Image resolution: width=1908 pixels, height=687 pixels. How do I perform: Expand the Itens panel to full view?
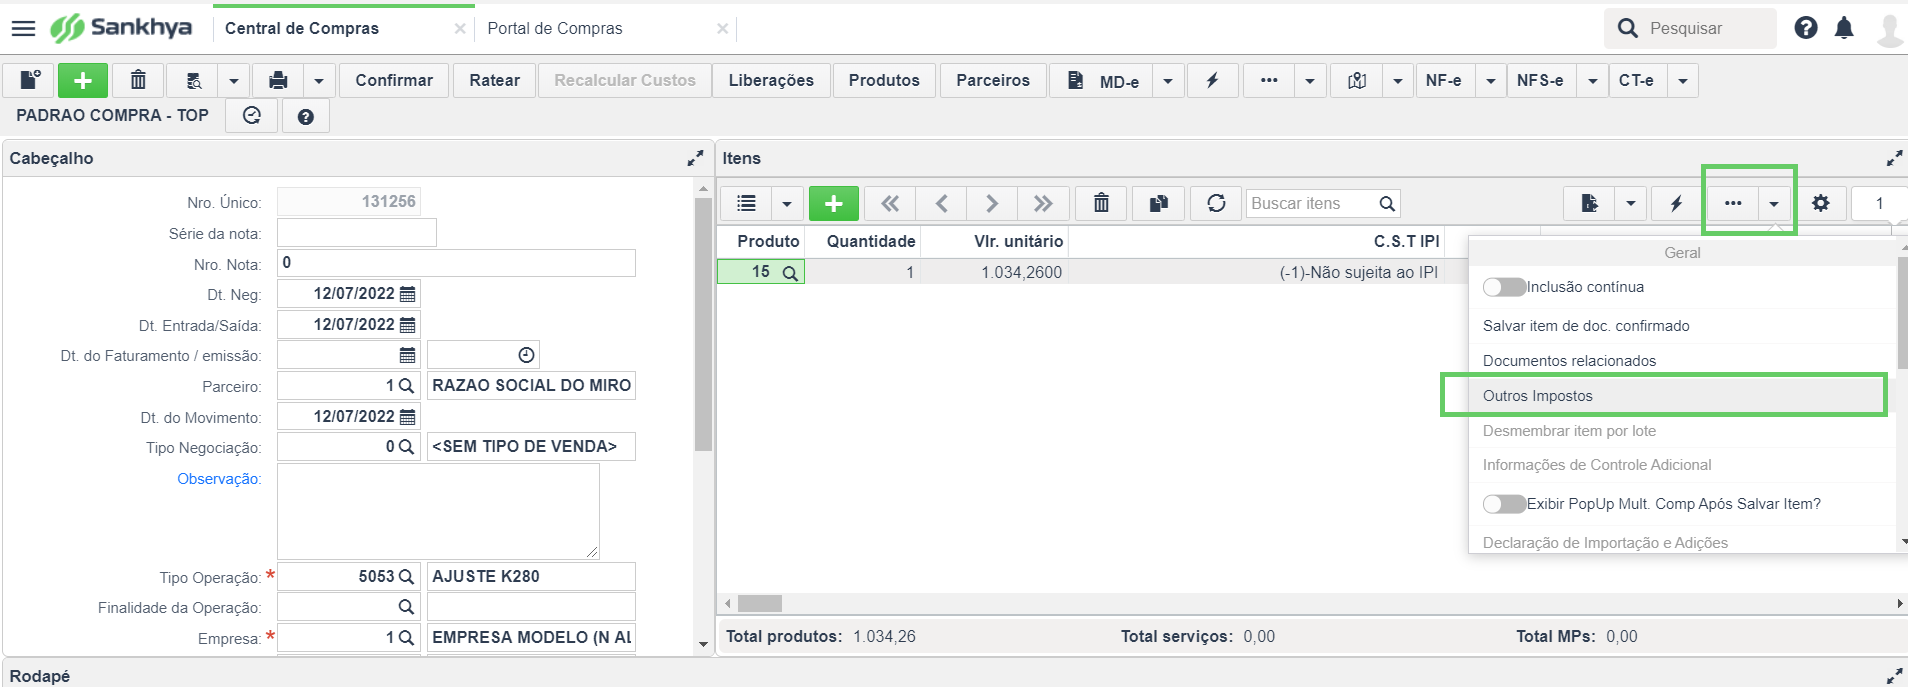tap(1894, 158)
